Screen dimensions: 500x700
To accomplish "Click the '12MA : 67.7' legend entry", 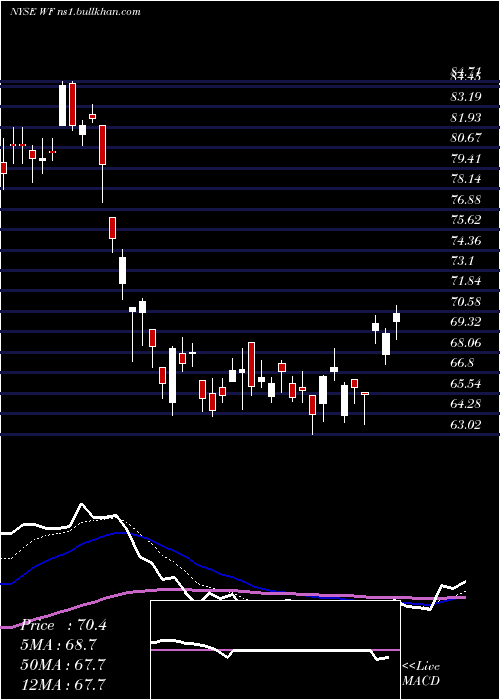I will pos(62,684).
